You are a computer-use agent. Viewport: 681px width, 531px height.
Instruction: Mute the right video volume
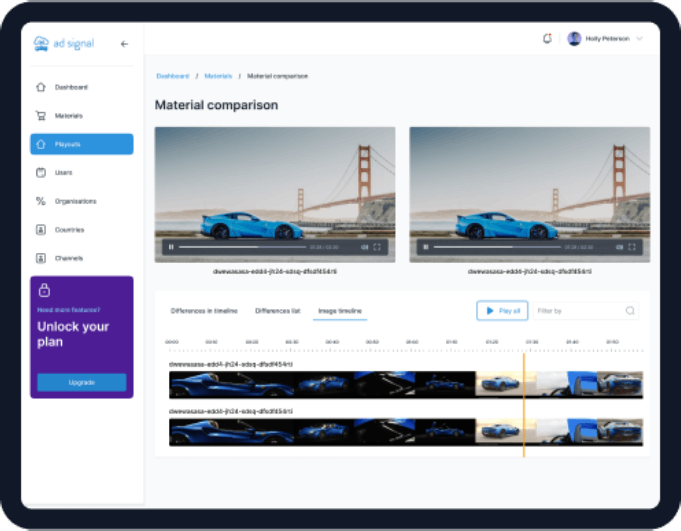619,246
